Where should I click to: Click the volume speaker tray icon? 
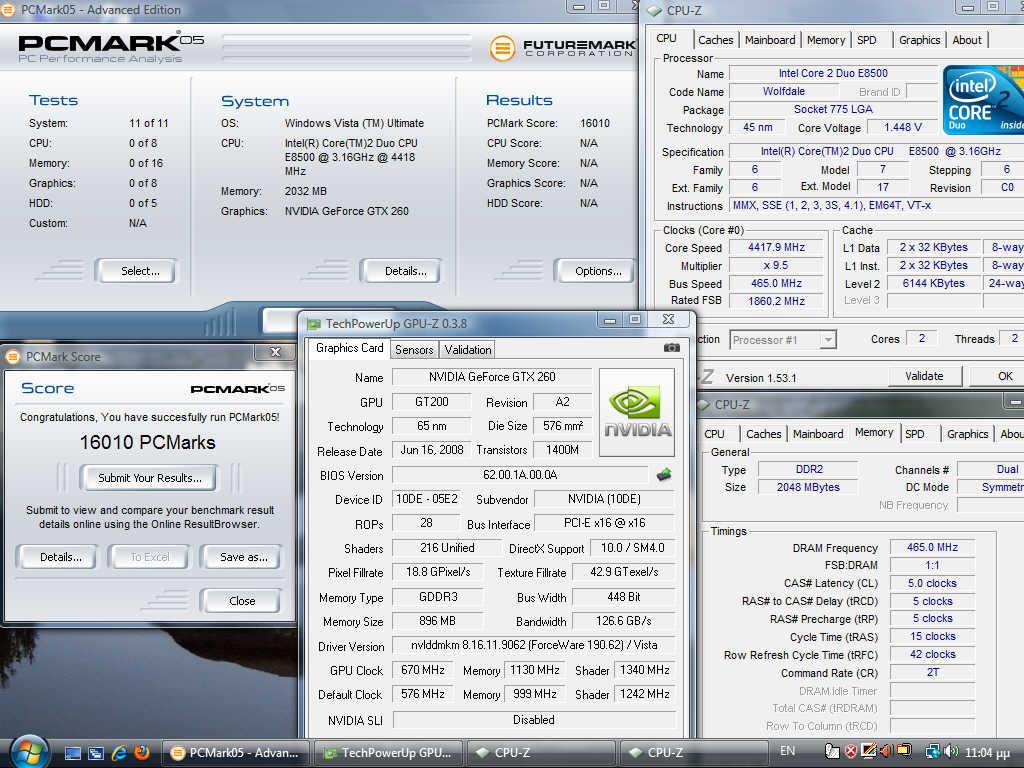click(x=952, y=751)
